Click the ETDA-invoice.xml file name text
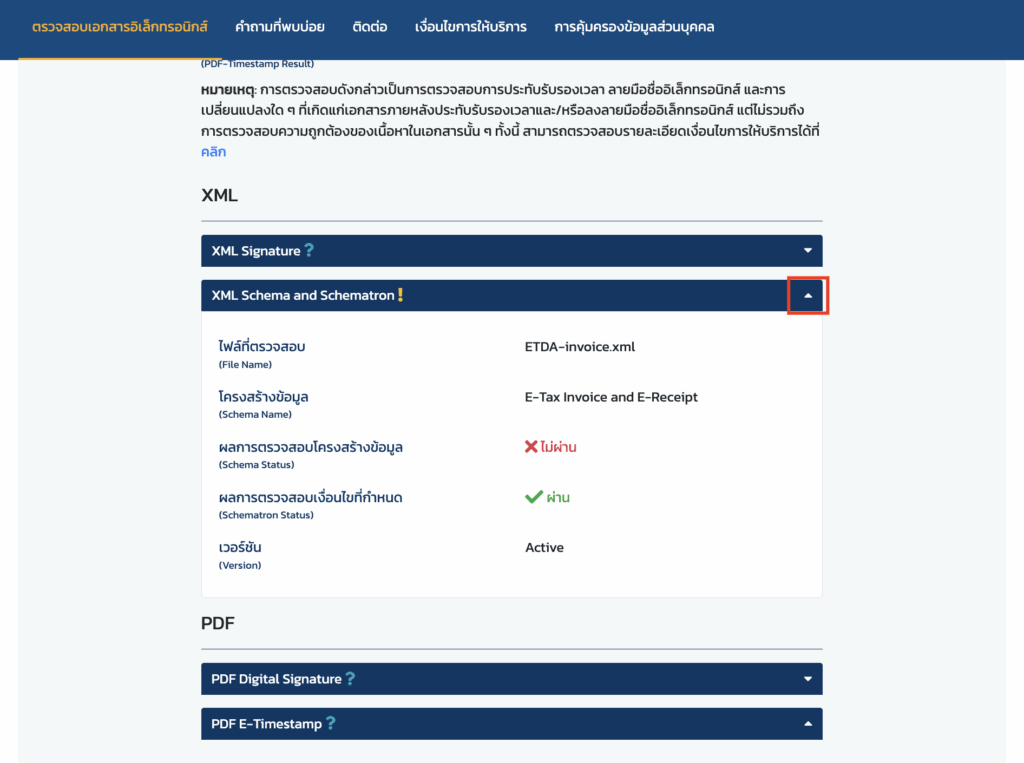The image size is (1024, 763). coord(580,347)
